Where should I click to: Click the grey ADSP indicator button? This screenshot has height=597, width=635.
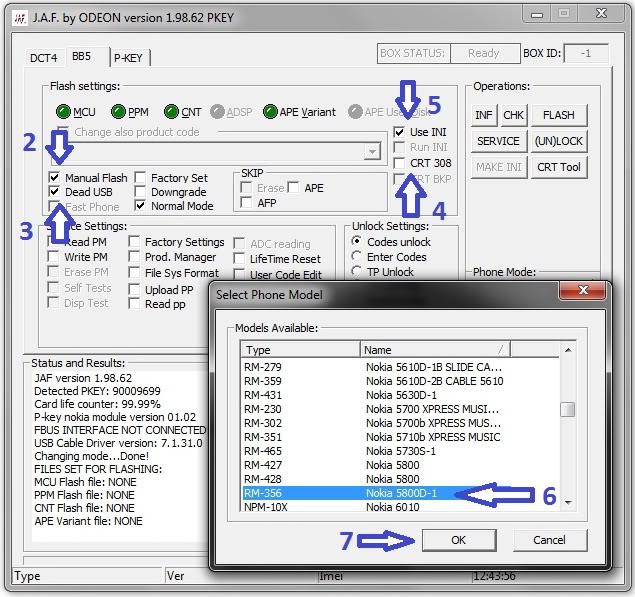coord(217,112)
